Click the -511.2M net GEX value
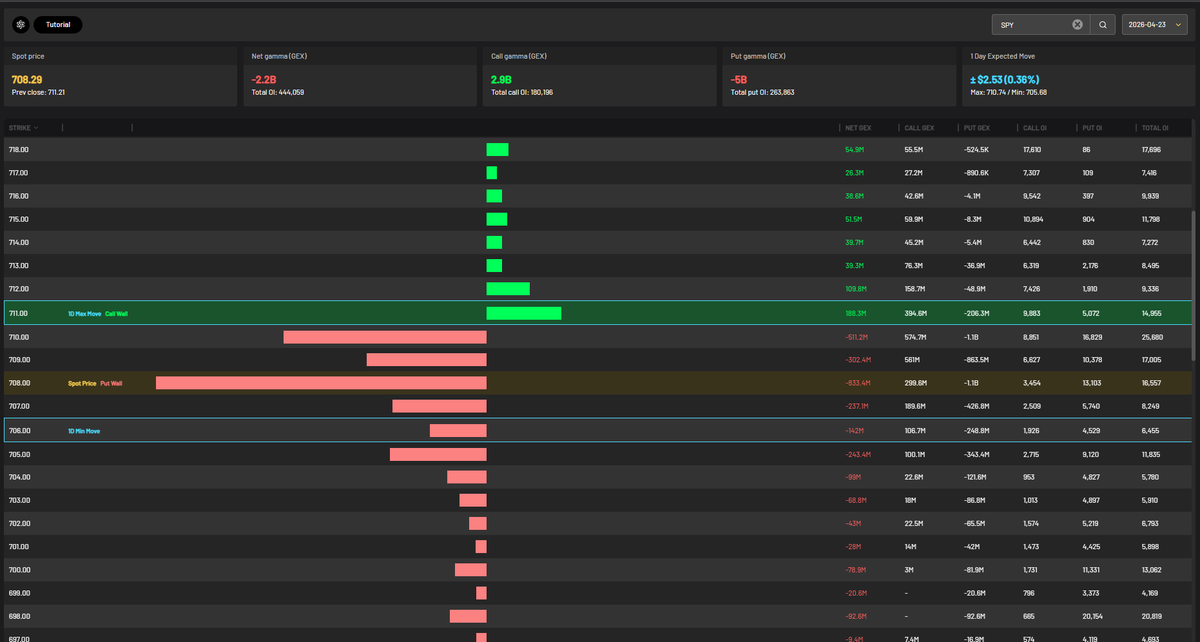This screenshot has height=642, width=1200. (x=858, y=337)
